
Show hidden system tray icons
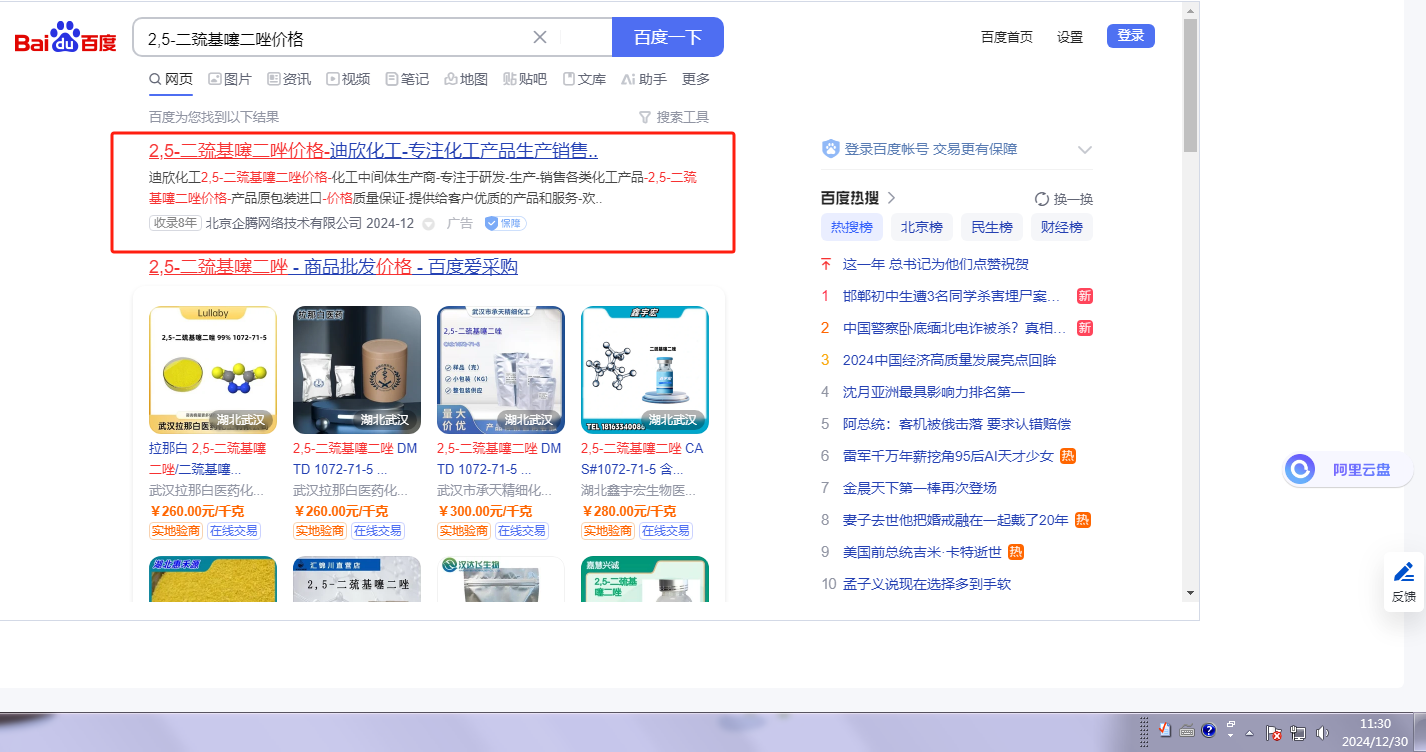1249,733
